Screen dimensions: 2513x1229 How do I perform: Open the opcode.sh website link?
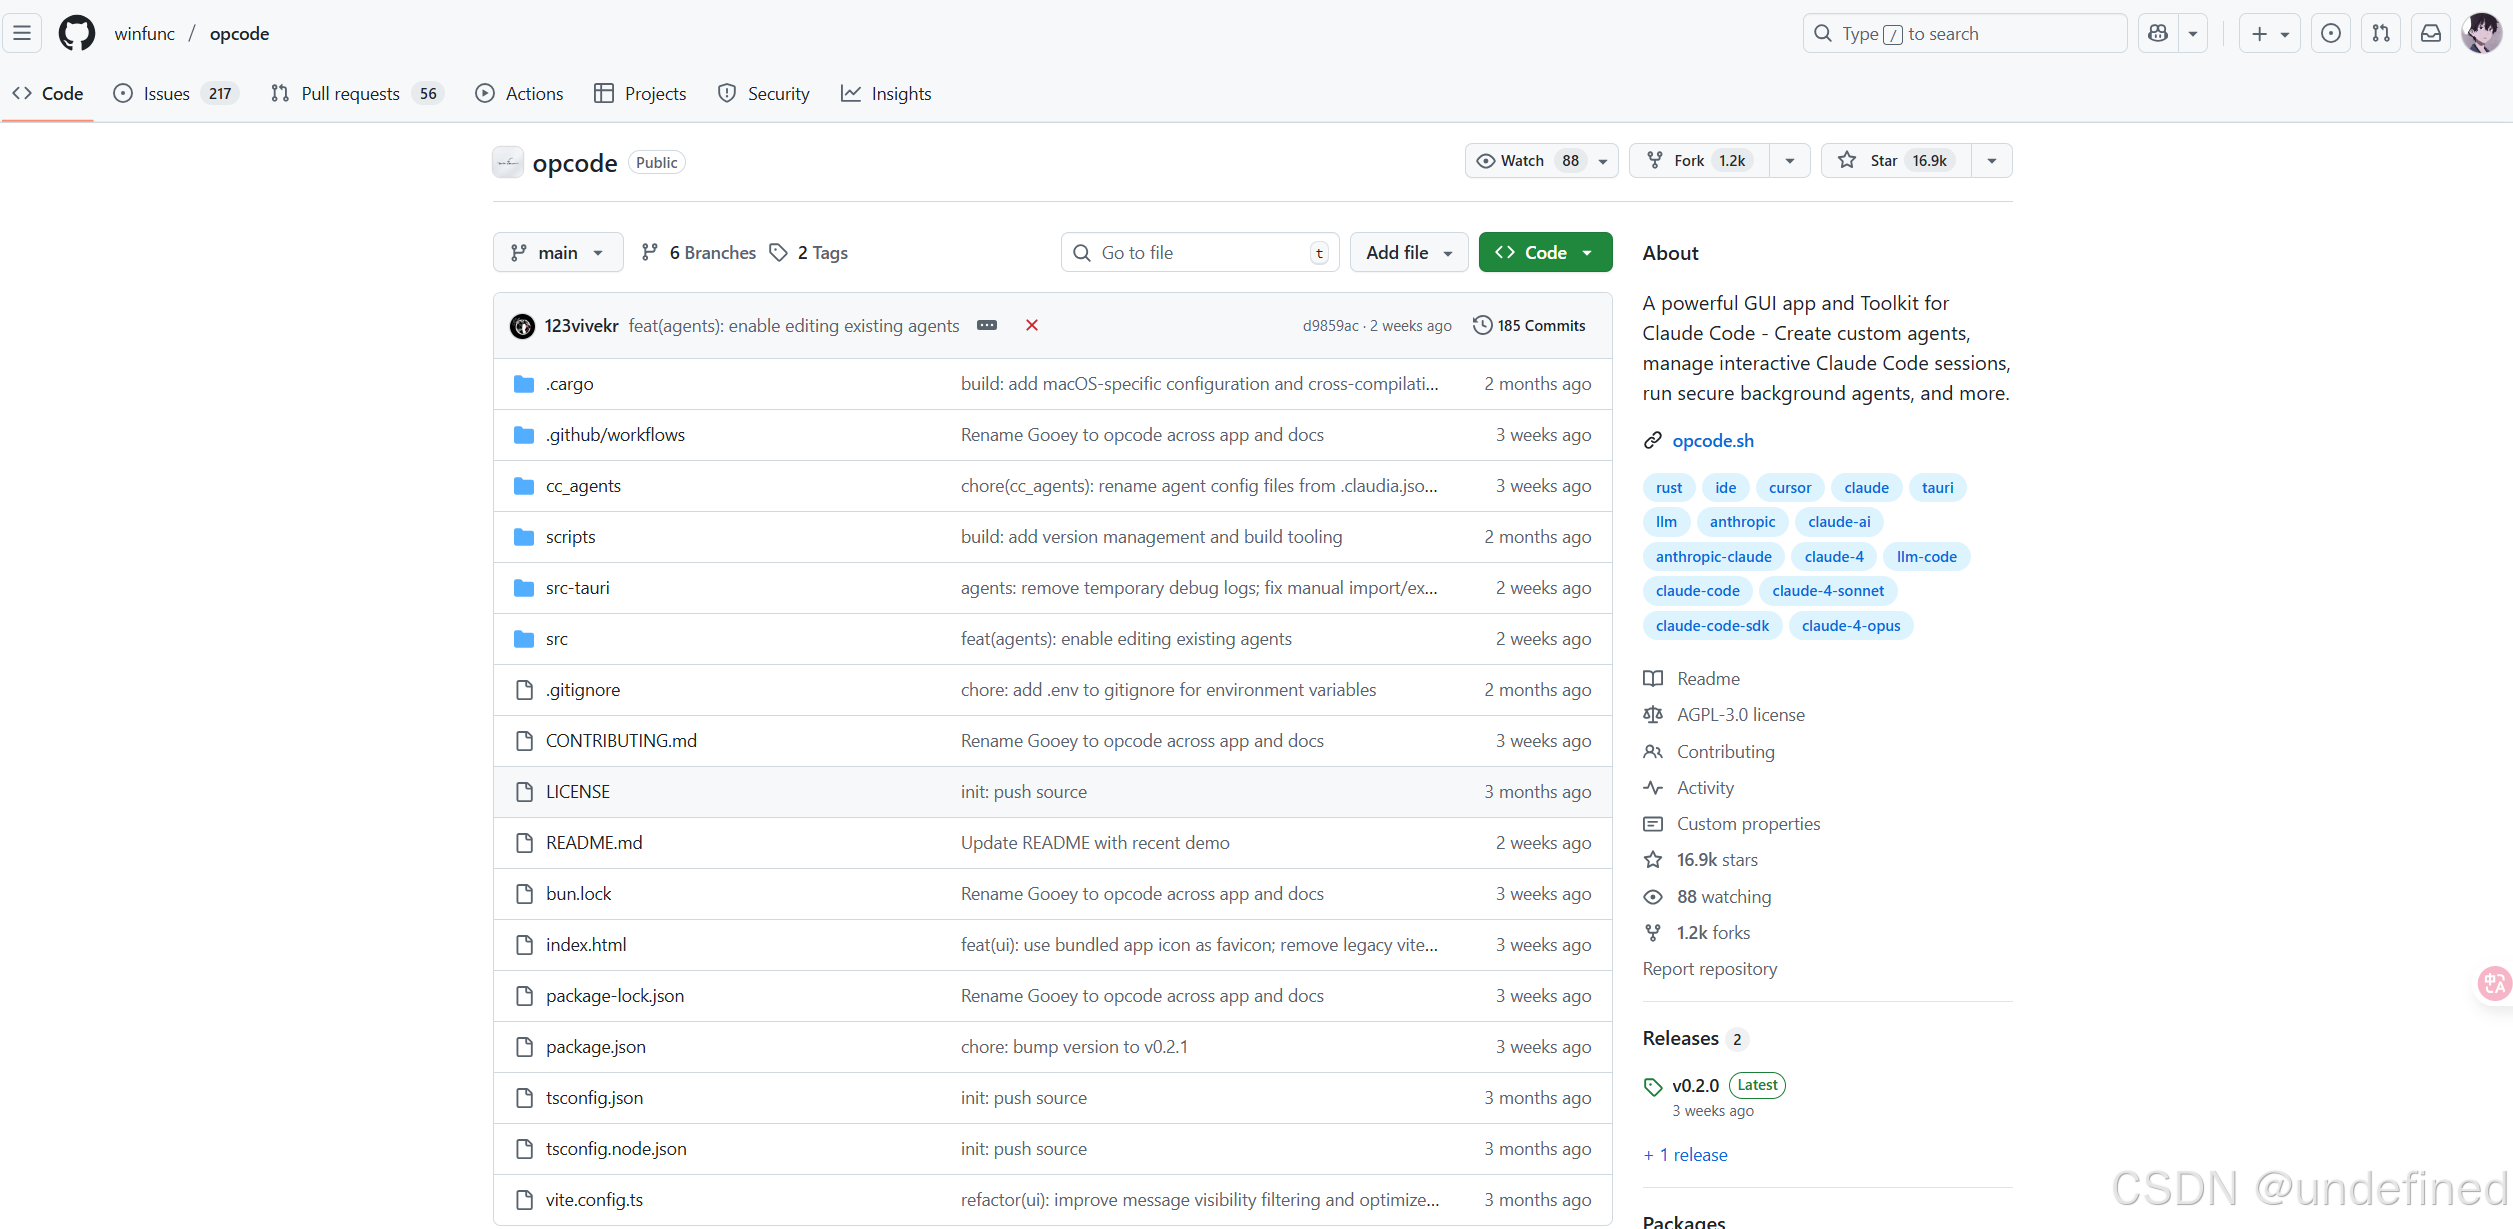[x=1713, y=441]
